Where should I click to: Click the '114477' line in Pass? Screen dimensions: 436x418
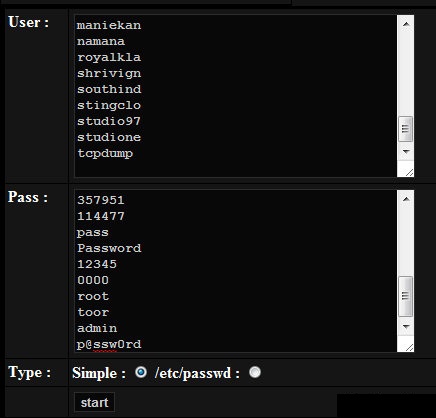[x=101, y=216]
